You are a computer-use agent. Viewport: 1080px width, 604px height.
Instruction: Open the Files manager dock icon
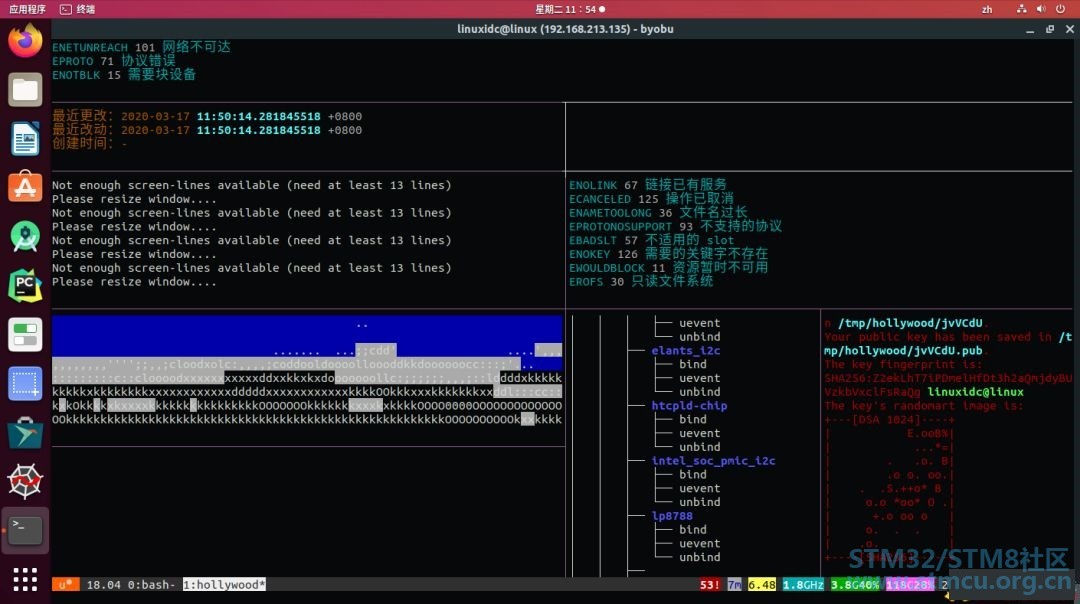tap(25, 90)
